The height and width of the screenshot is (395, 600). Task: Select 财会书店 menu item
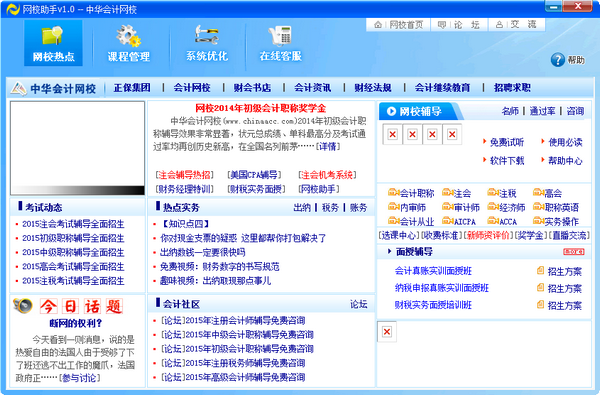[252, 88]
